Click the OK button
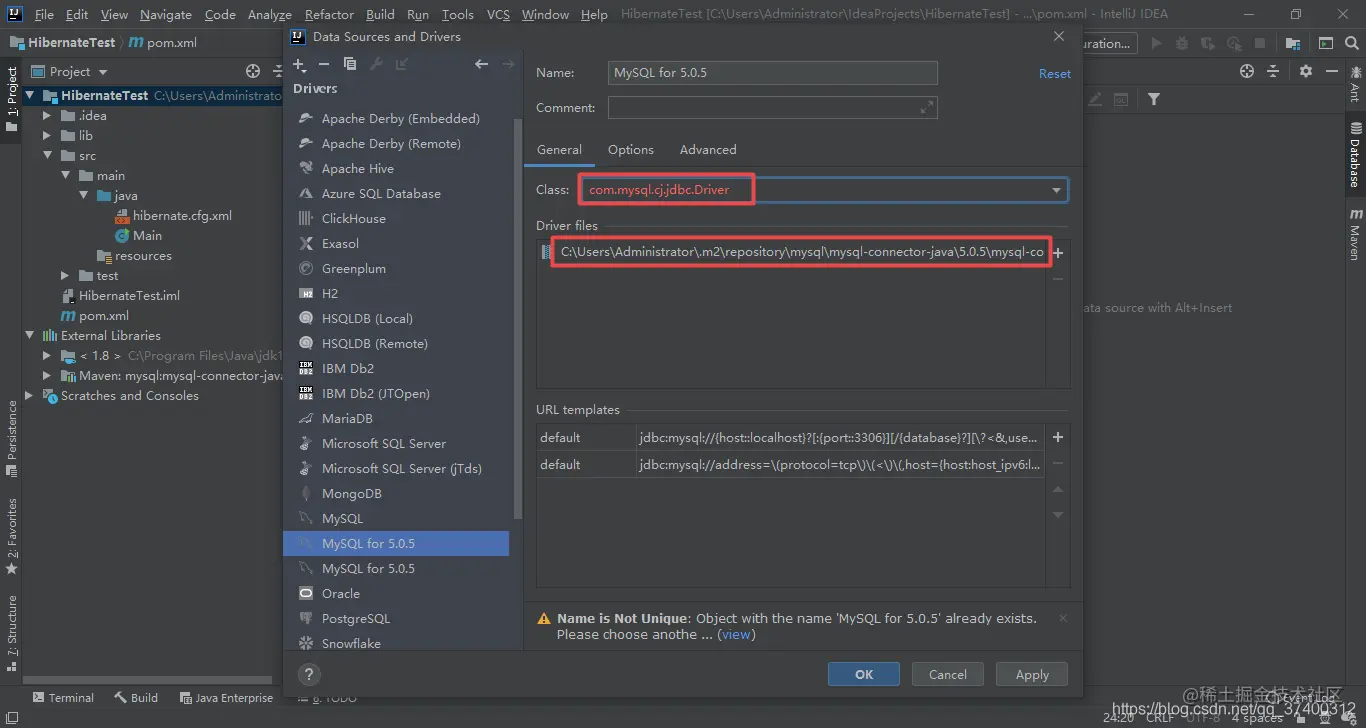1366x728 pixels. click(x=864, y=674)
